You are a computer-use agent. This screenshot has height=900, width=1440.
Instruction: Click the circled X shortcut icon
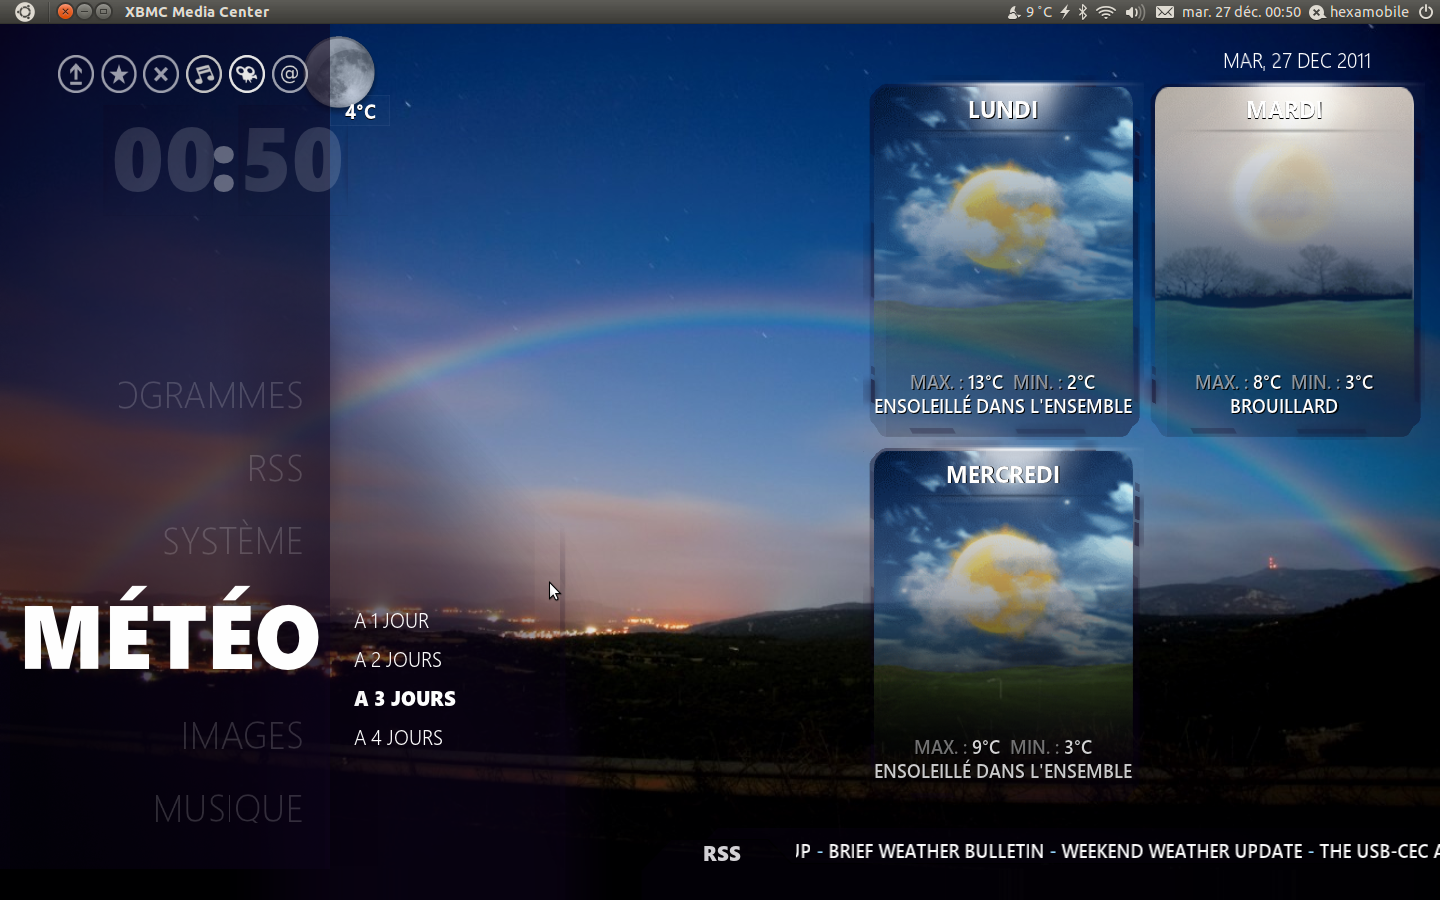click(161, 74)
